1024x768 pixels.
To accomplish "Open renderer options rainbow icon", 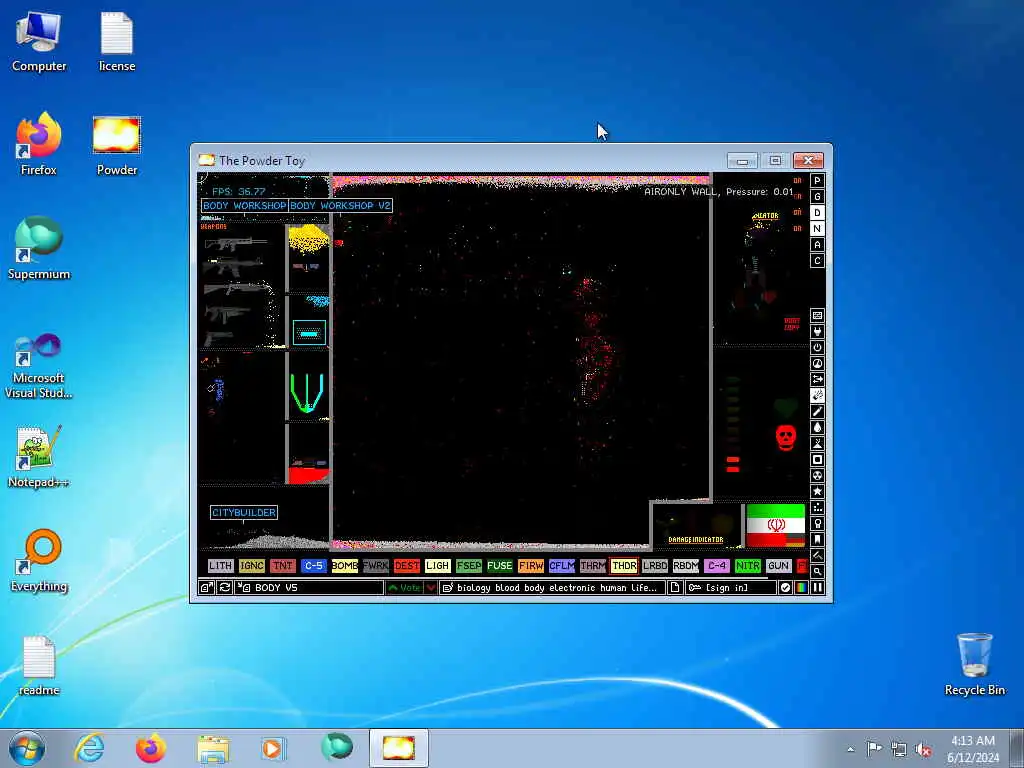I will click(x=801, y=588).
